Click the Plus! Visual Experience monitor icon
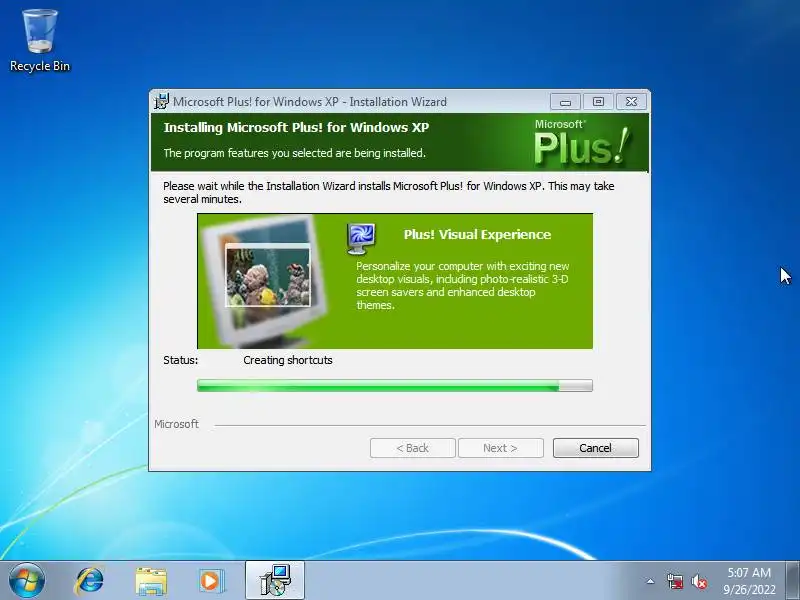 tap(361, 238)
